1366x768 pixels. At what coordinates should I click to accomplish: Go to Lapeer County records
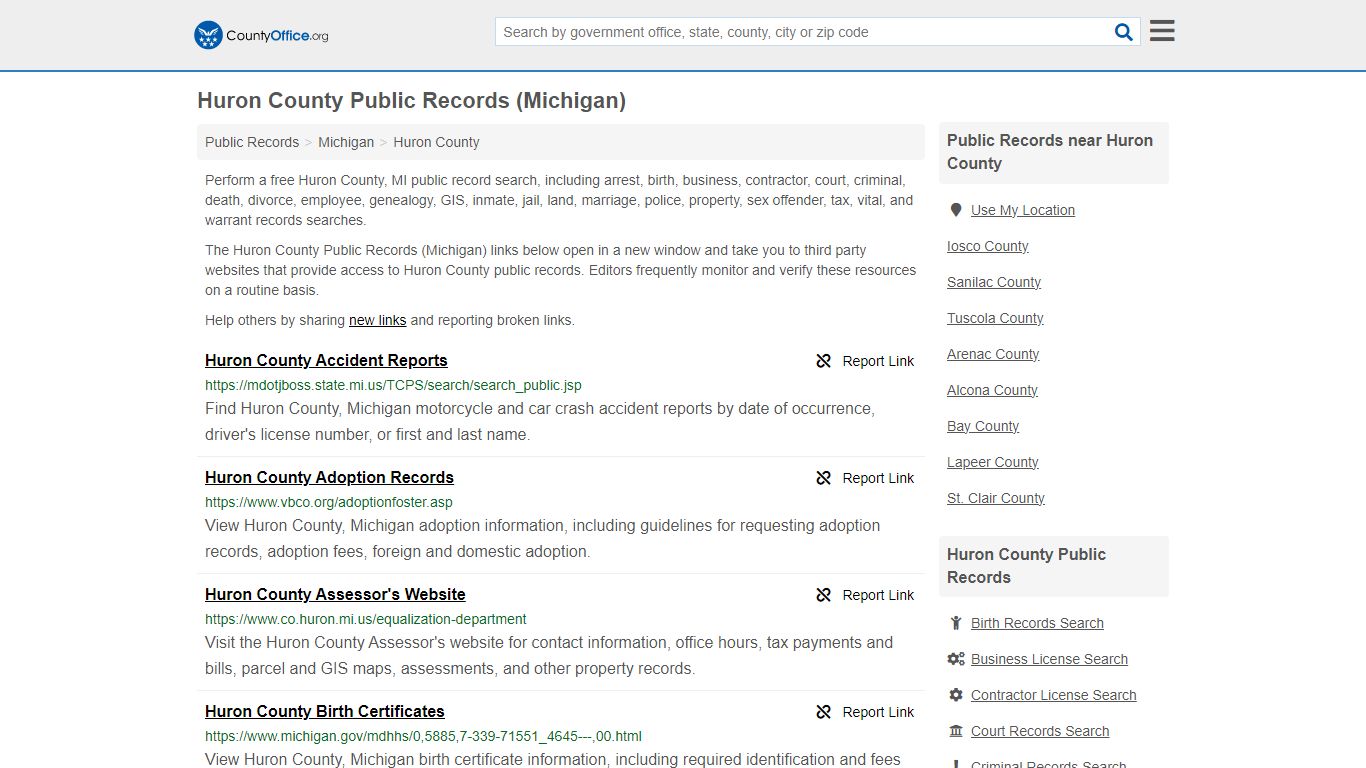point(993,462)
